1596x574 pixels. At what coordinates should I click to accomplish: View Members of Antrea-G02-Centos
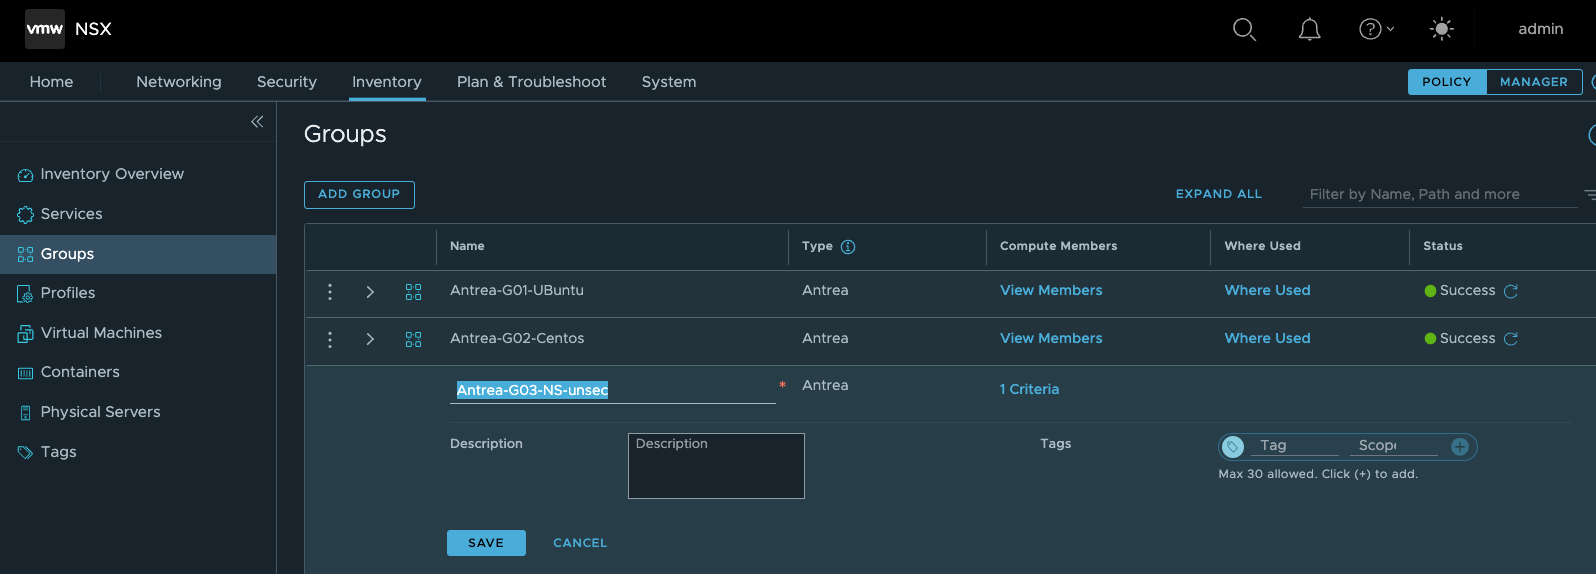pos(1051,338)
